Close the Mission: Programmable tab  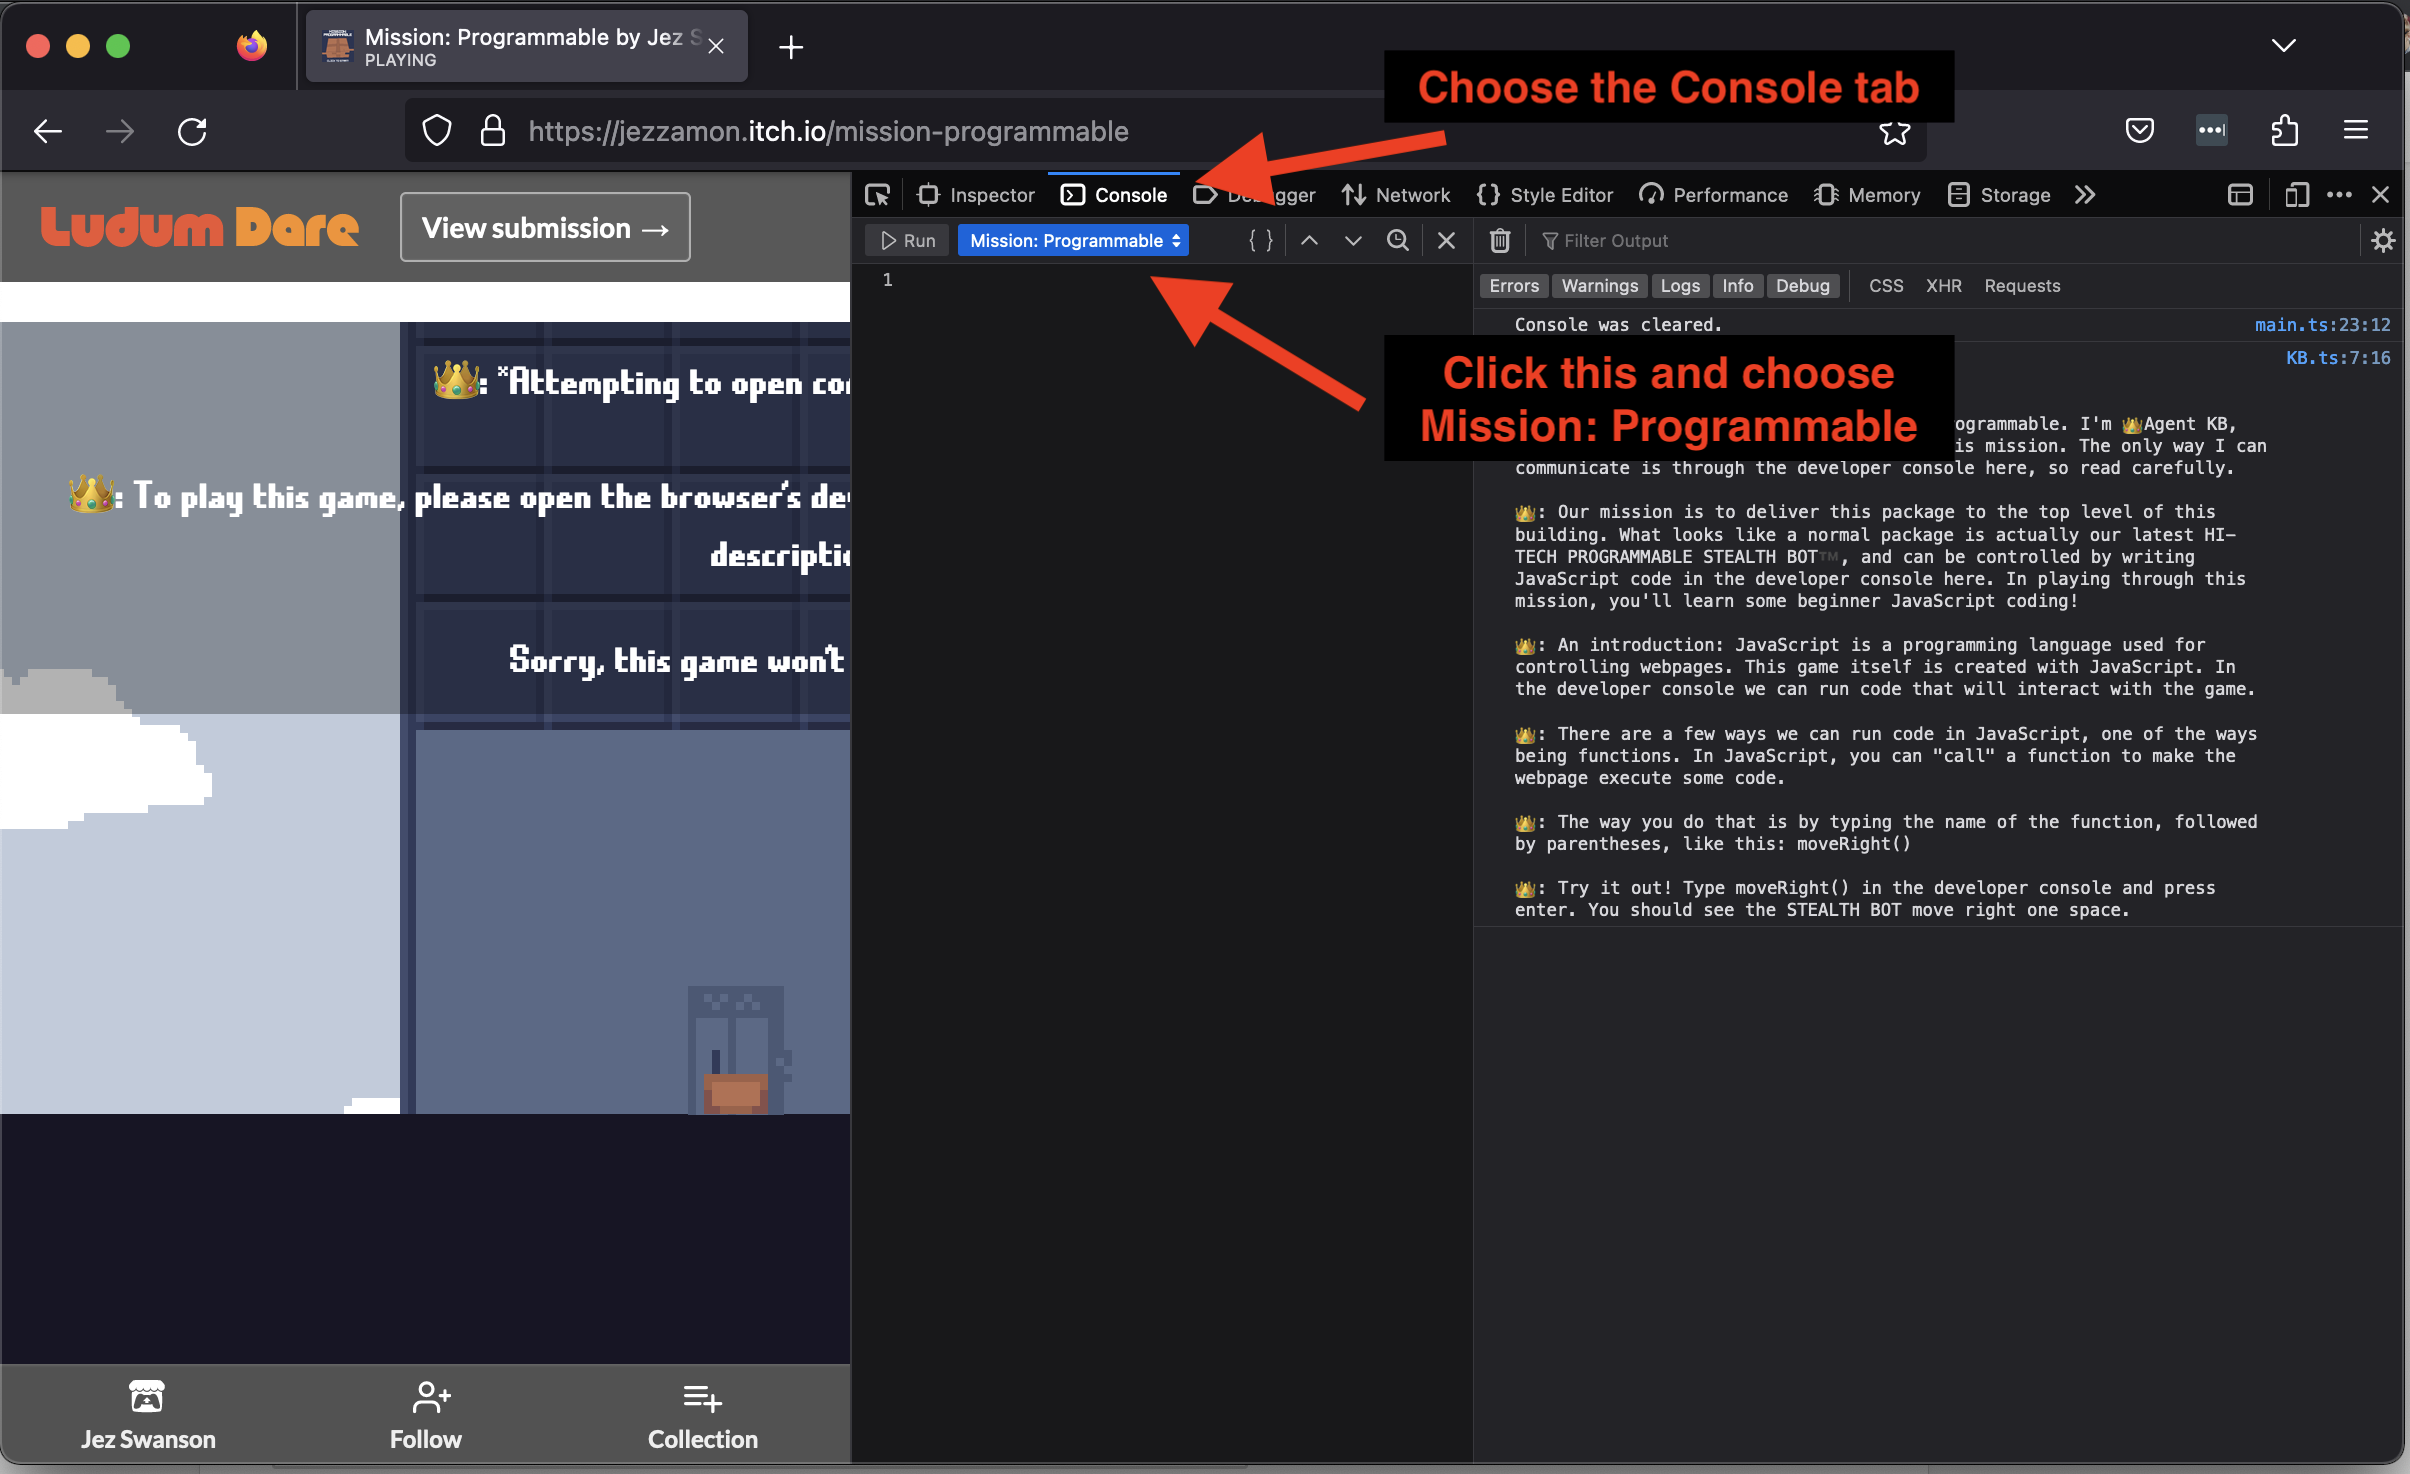click(716, 47)
